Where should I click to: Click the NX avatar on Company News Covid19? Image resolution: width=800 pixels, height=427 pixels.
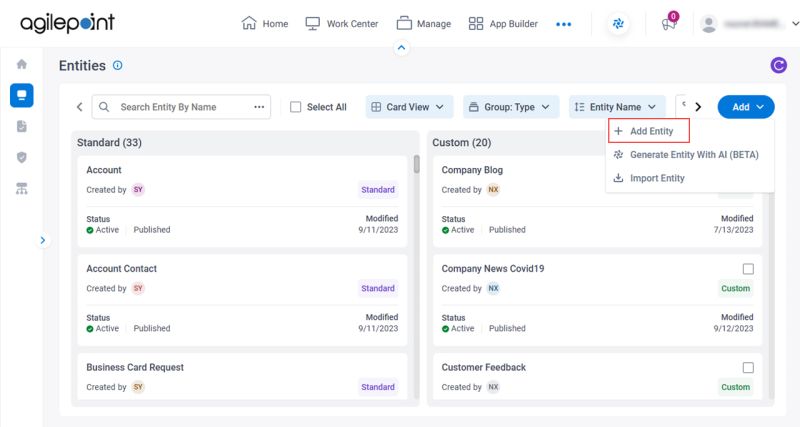coord(493,289)
